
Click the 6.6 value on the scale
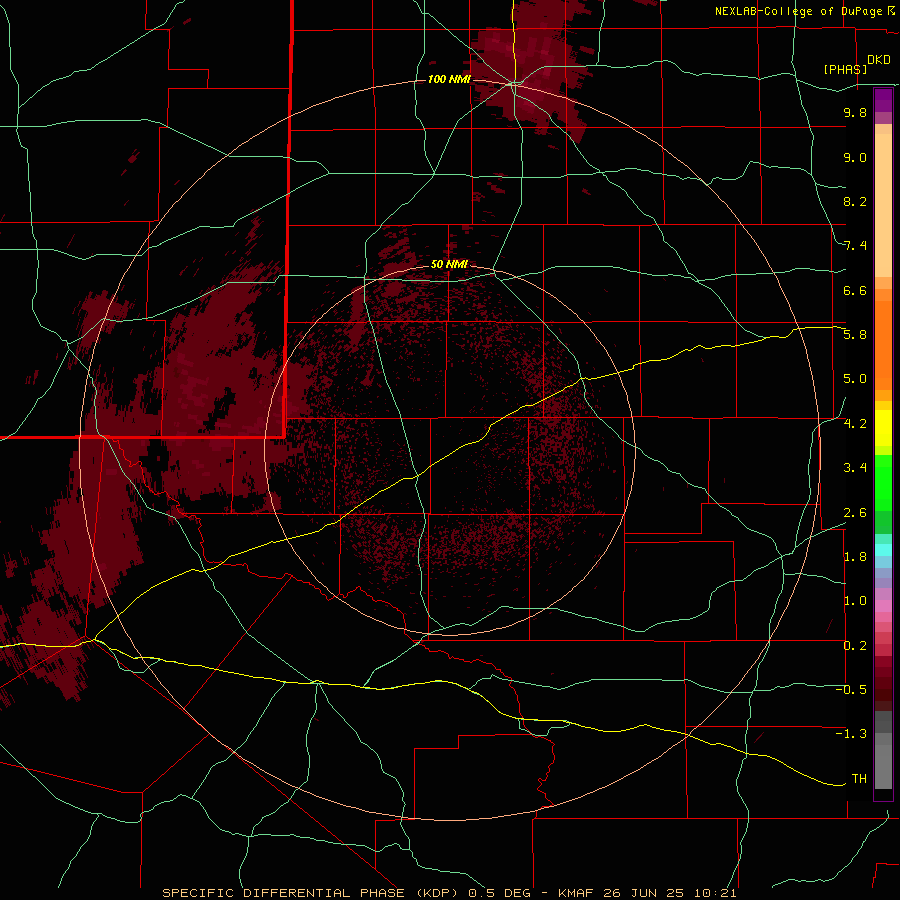click(855, 290)
